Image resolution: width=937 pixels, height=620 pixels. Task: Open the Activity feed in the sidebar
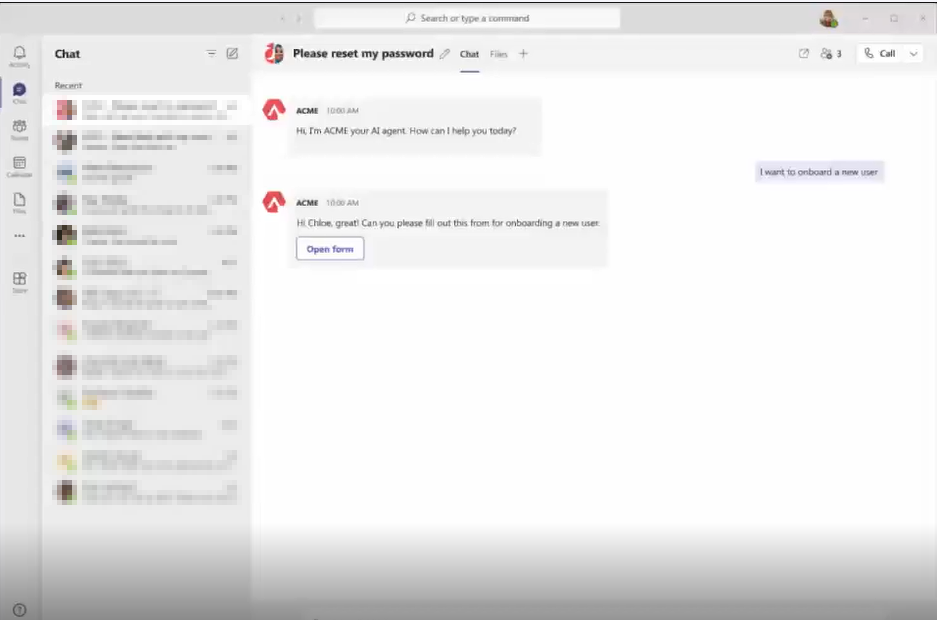19,56
